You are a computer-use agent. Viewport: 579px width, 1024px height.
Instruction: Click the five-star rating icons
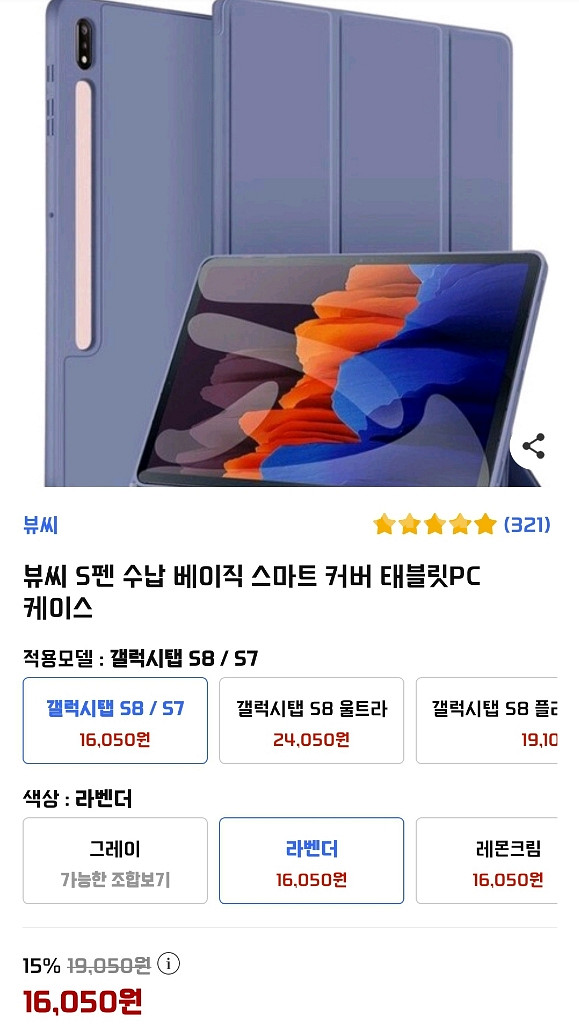[435, 524]
